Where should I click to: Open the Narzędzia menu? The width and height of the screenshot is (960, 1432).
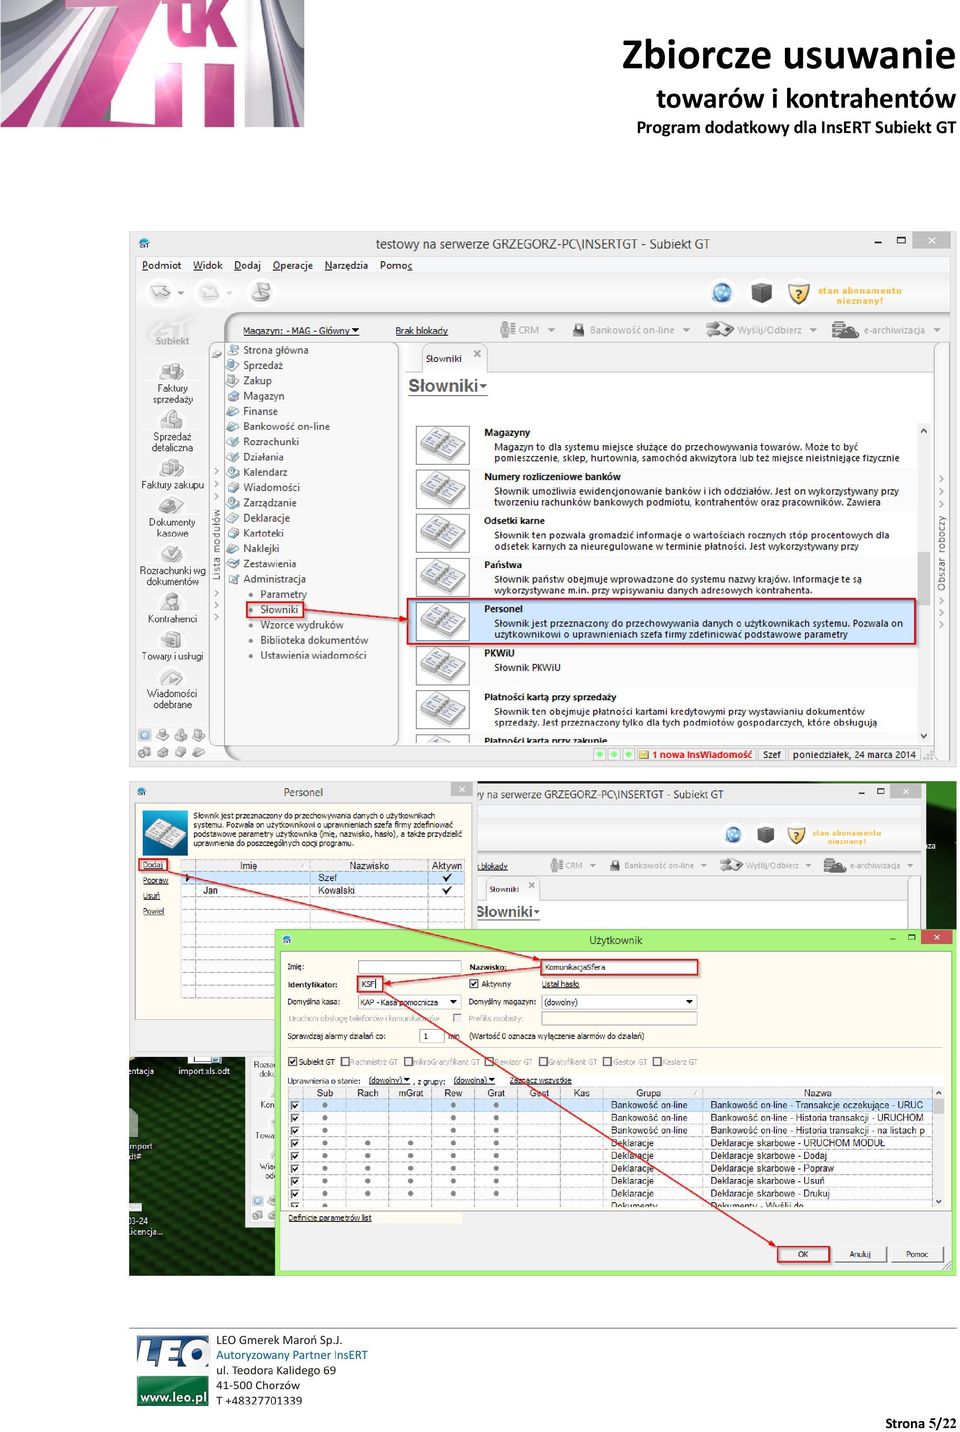coord(346,266)
